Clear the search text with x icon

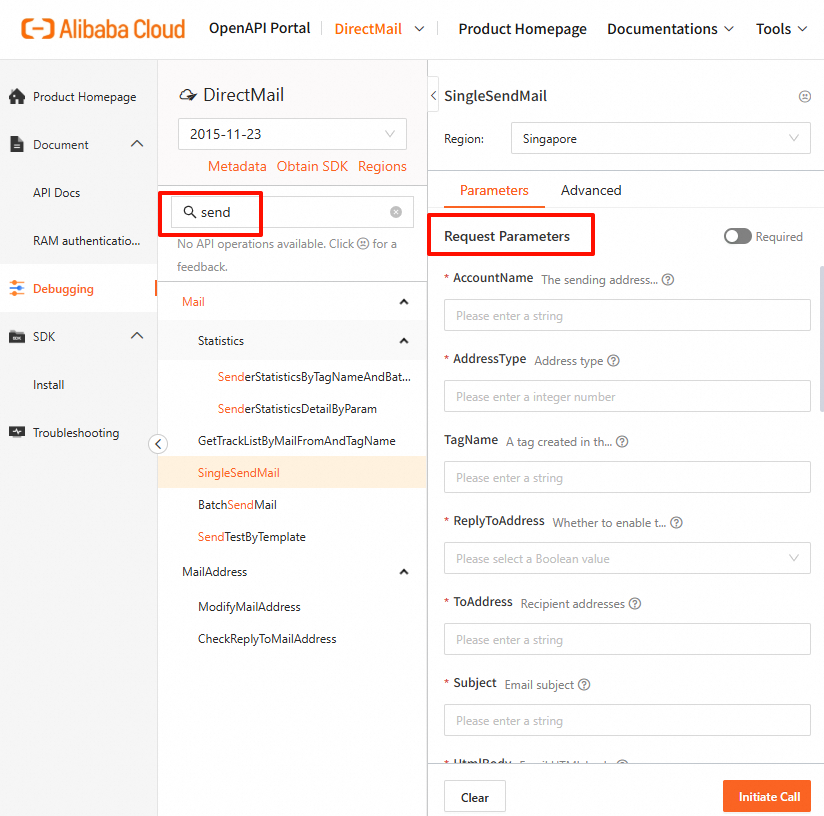coord(396,212)
